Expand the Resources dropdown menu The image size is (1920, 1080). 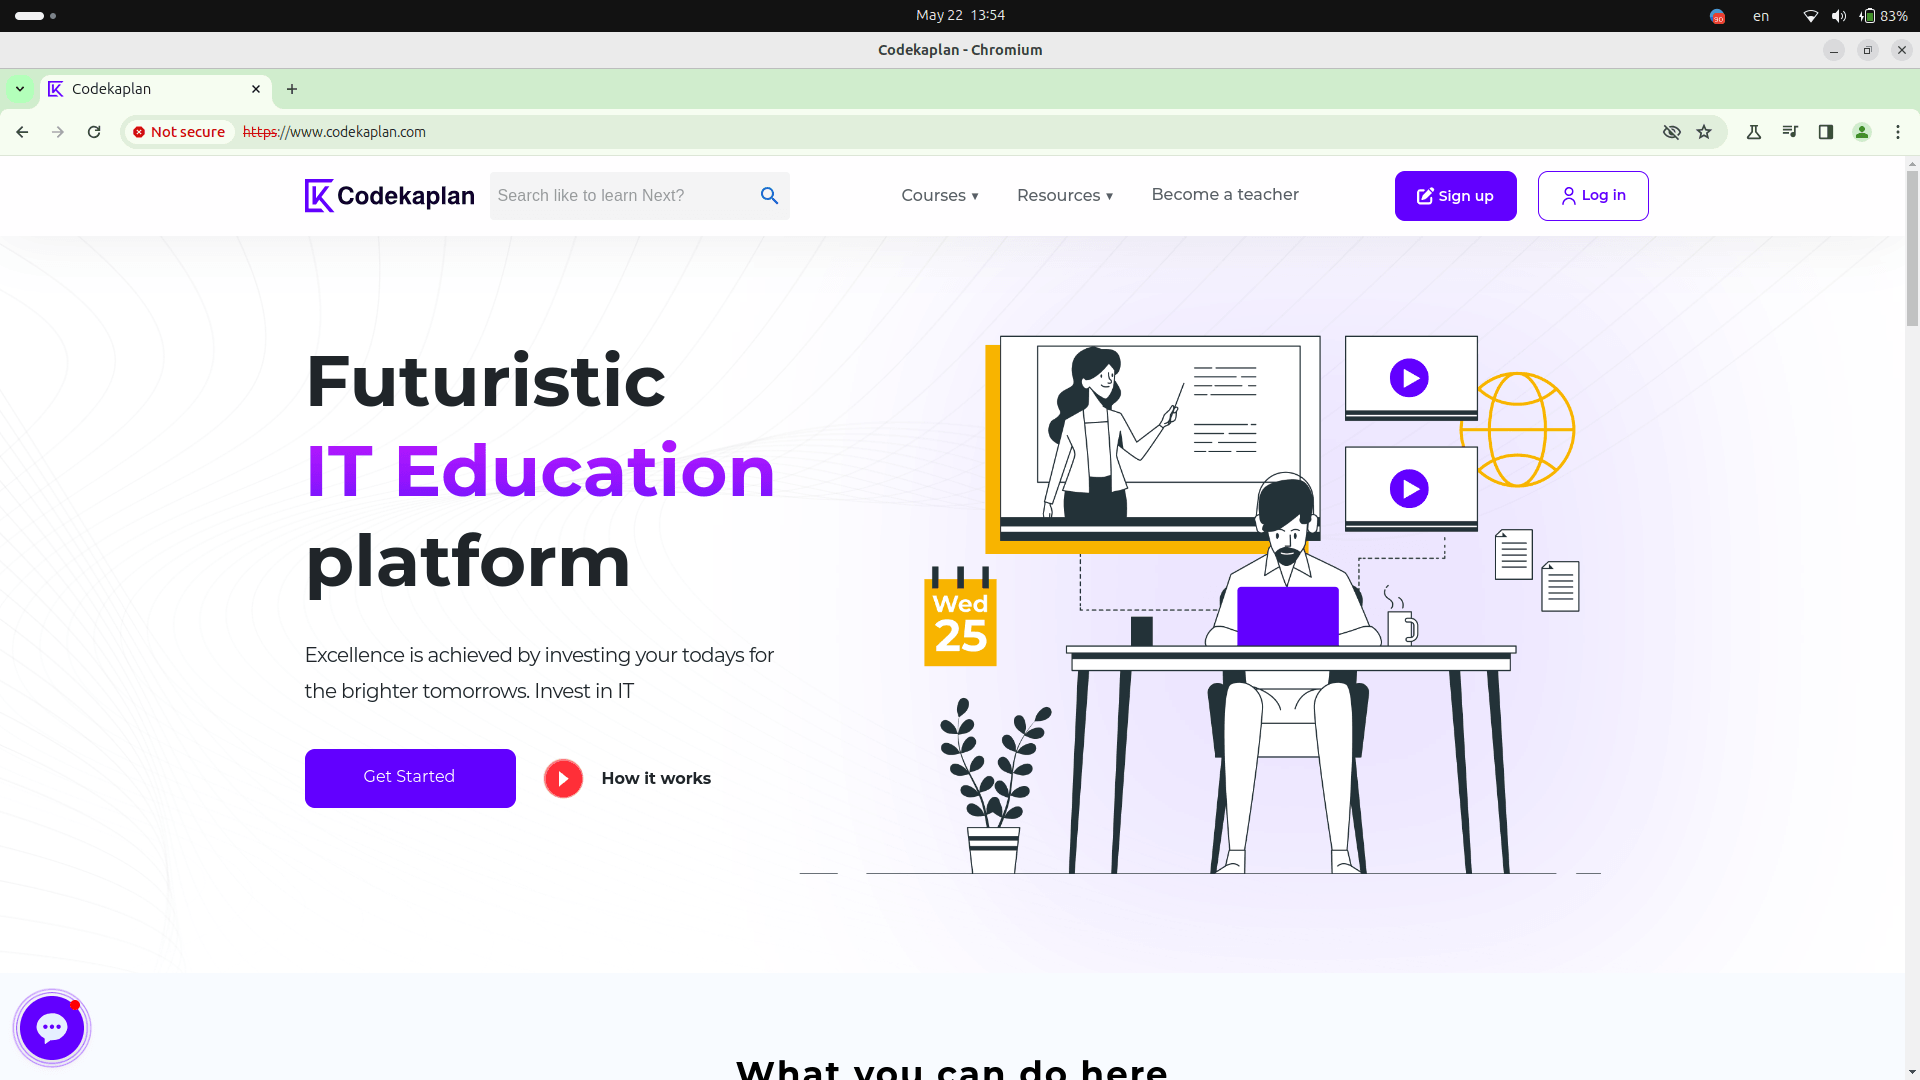coord(1064,196)
